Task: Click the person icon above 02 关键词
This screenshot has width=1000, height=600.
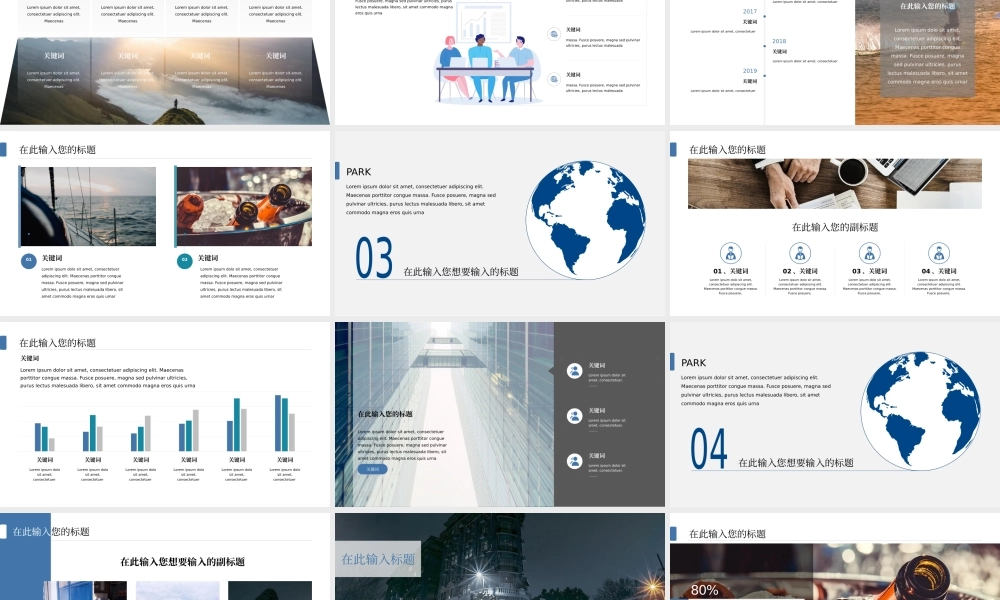Action: tap(800, 253)
